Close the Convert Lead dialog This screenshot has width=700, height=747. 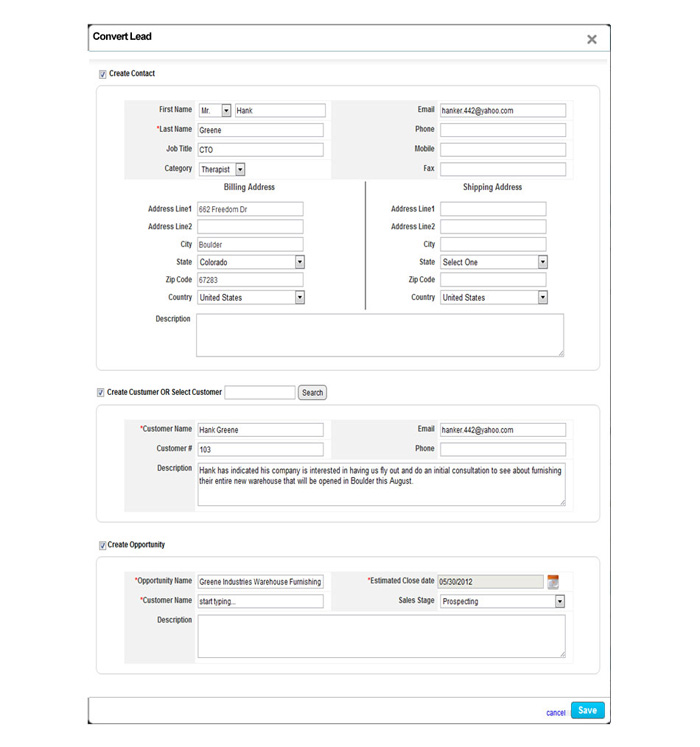tap(591, 39)
